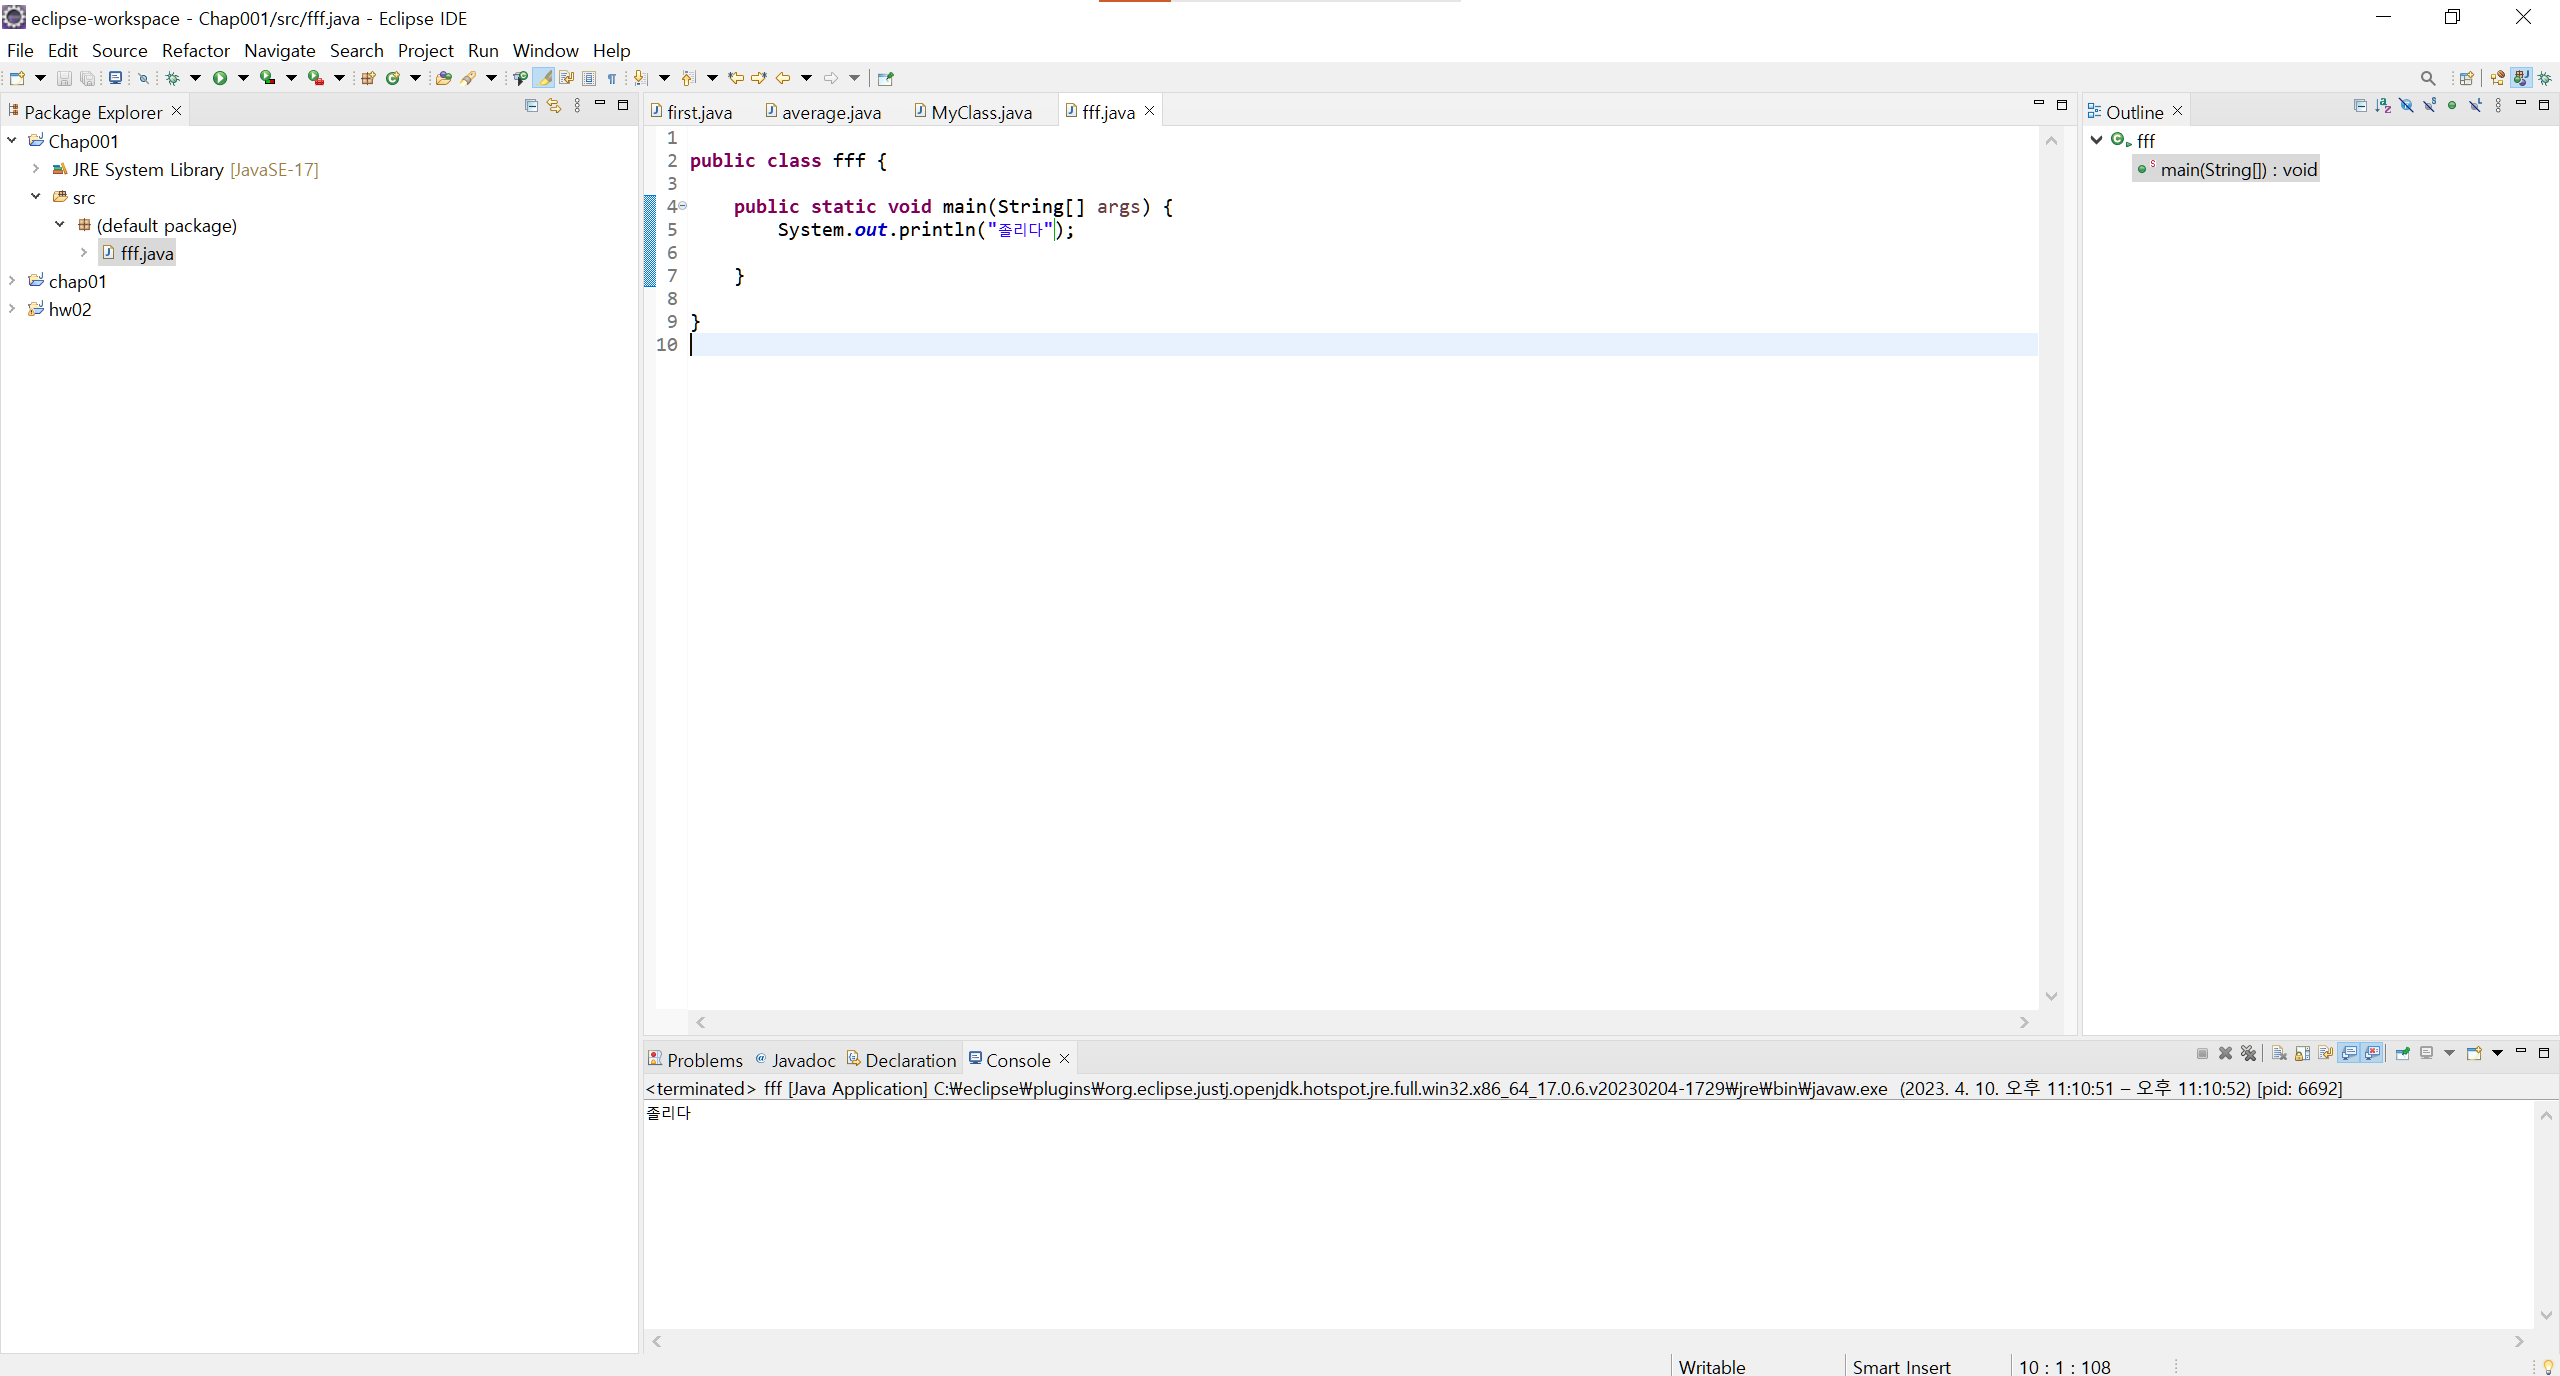Screen dimensions: 2560x1376
Task: Click editor vertical scrollbar down arrow
Action: [x=2051, y=996]
